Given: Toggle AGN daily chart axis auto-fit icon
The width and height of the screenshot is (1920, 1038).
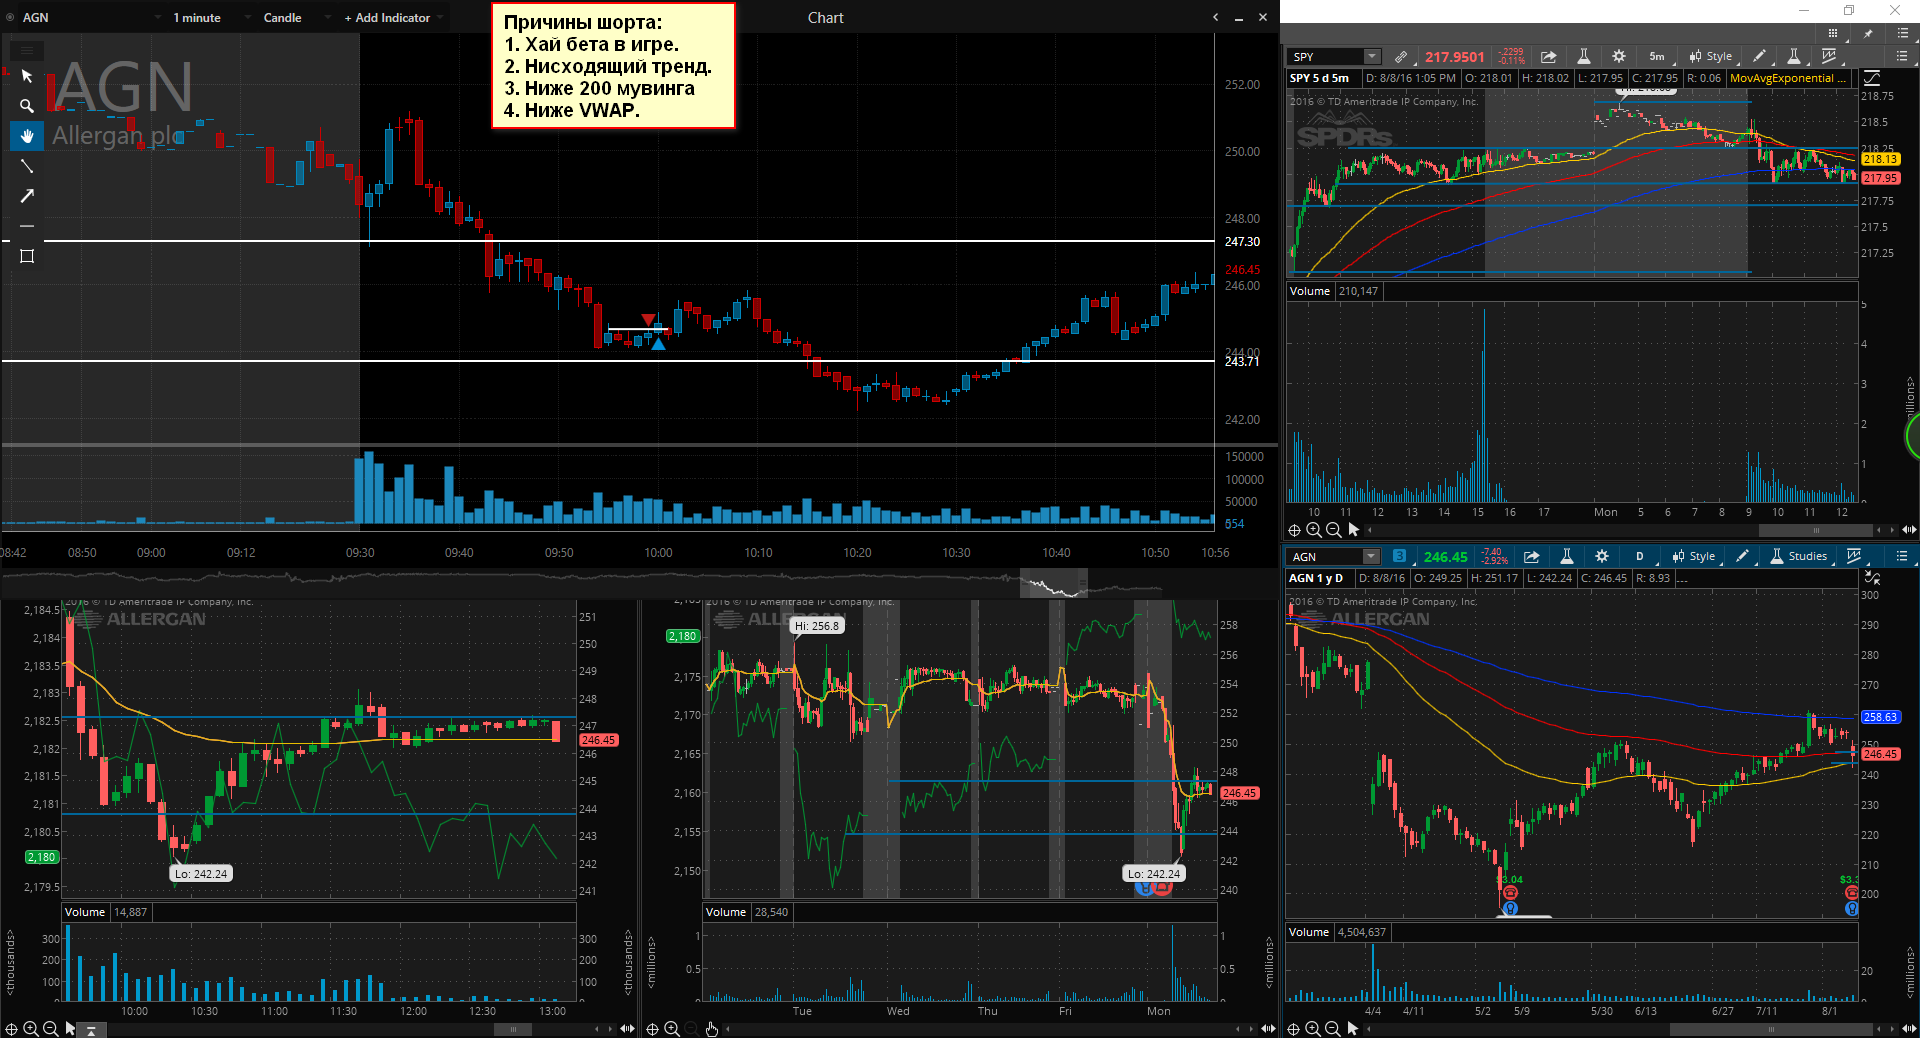Looking at the screenshot, I should click(1872, 578).
